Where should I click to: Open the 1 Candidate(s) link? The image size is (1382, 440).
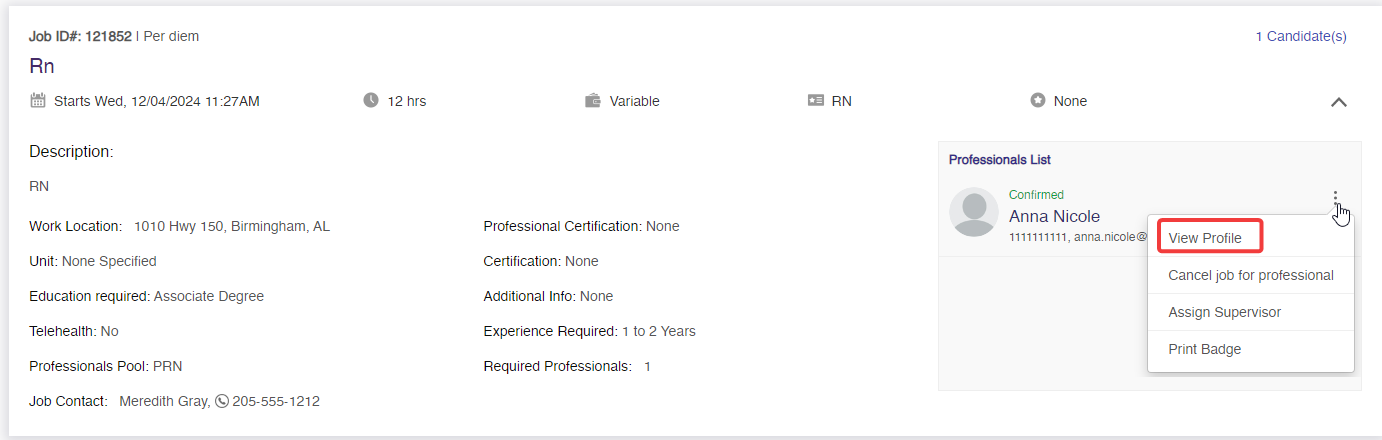1301,36
